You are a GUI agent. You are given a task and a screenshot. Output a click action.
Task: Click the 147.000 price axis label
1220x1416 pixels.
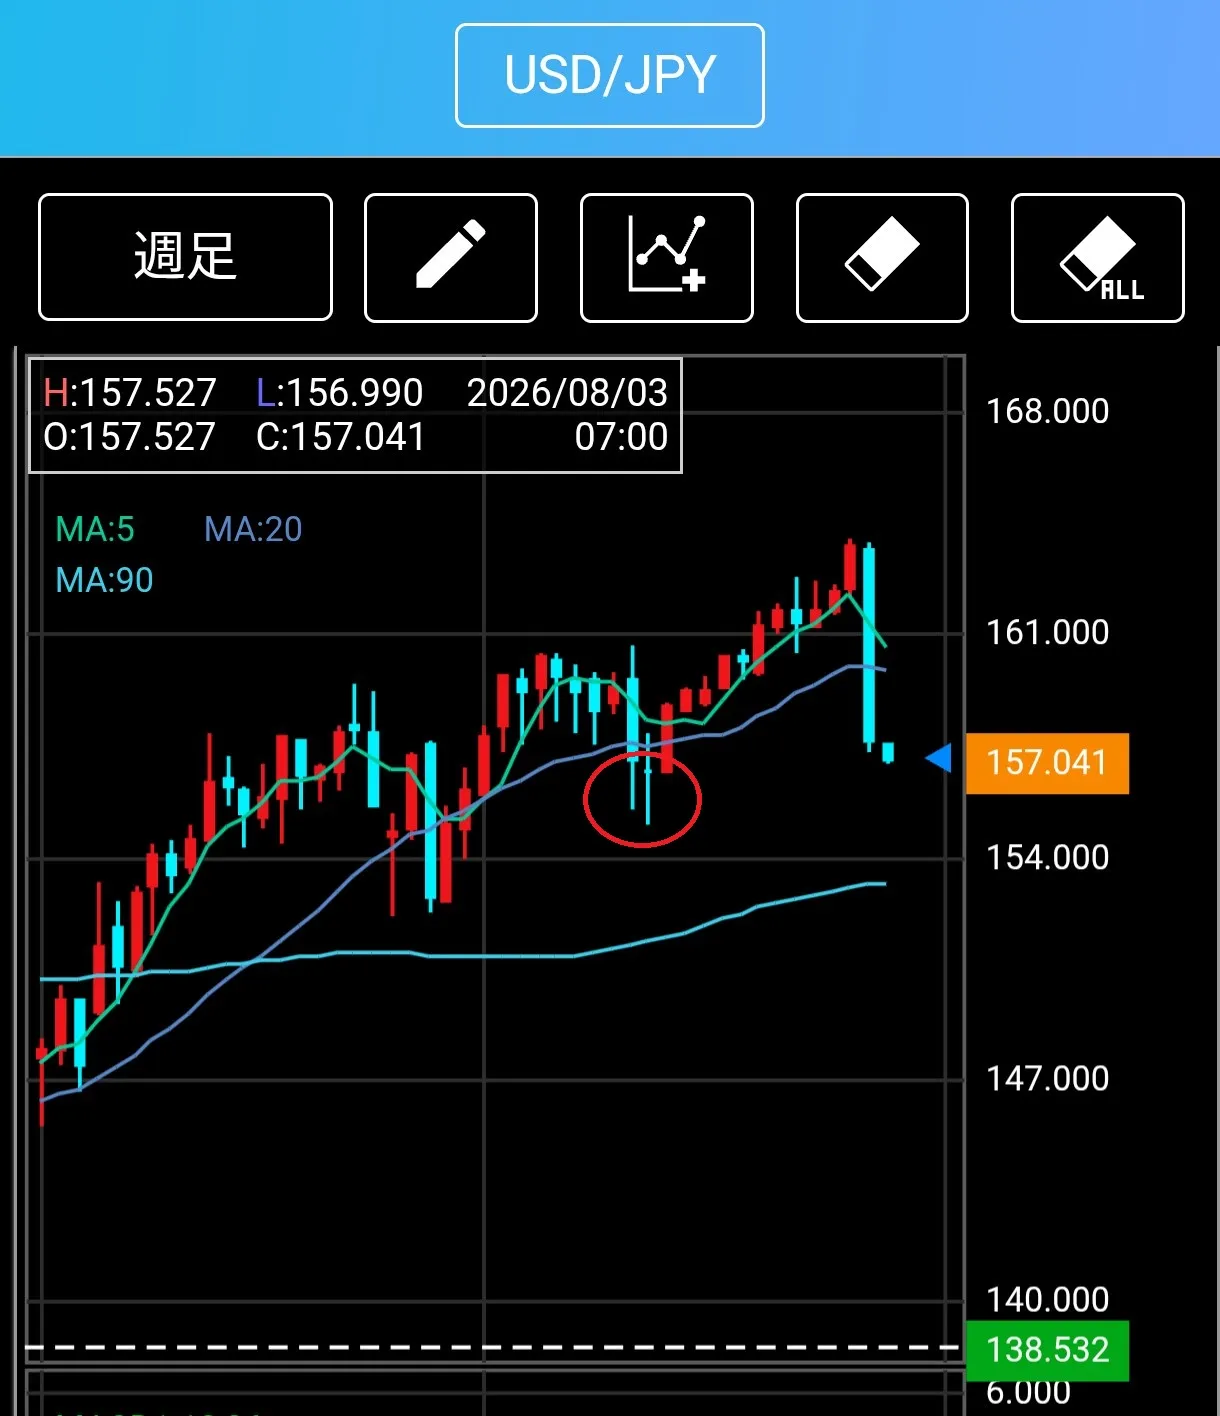[1047, 1078]
